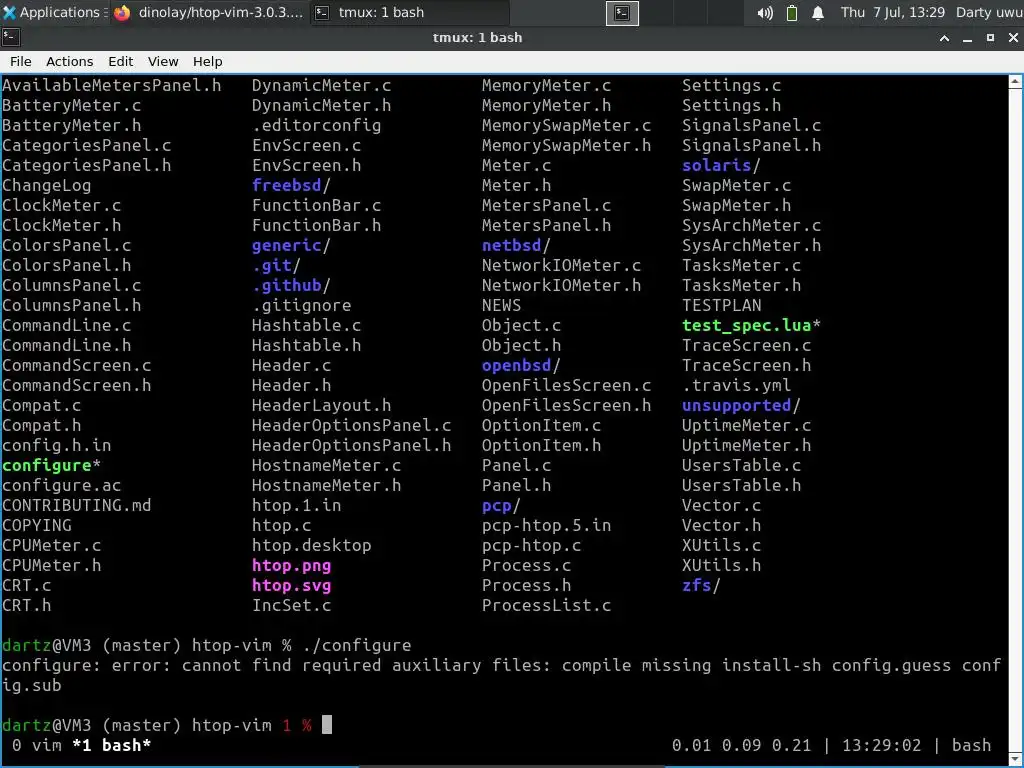
Task: Click the terminal window menu icon in the titlebar
Action: coord(10,37)
